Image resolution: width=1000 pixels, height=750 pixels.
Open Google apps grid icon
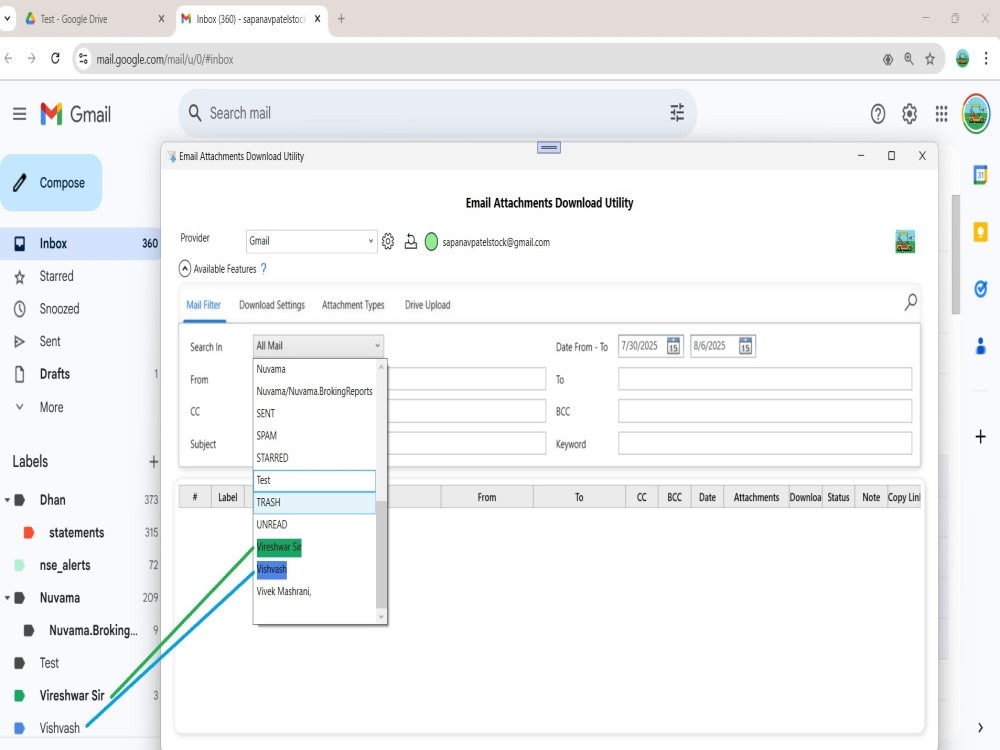click(x=941, y=114)
